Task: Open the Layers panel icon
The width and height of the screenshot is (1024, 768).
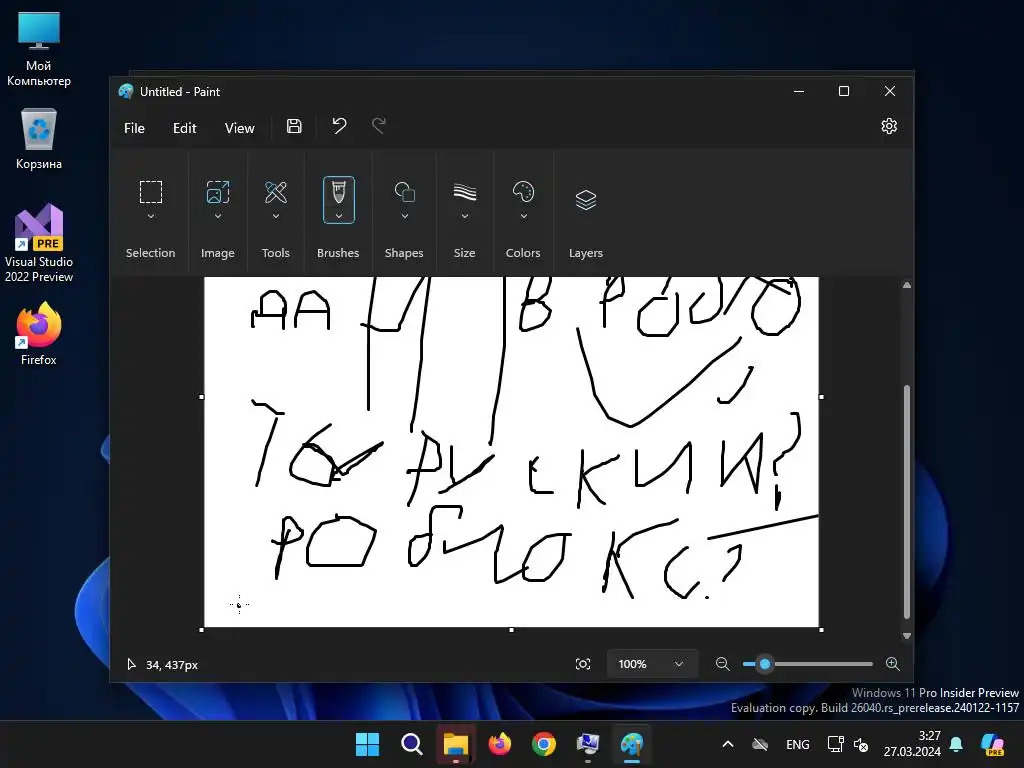Action: click(x=586, y=199)
